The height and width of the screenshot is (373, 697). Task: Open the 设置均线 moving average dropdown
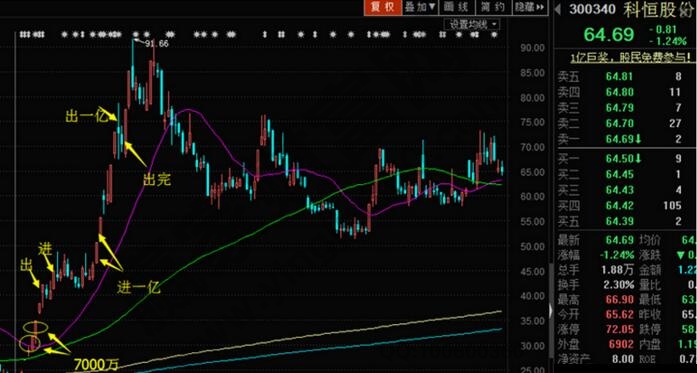click(473, 24)
